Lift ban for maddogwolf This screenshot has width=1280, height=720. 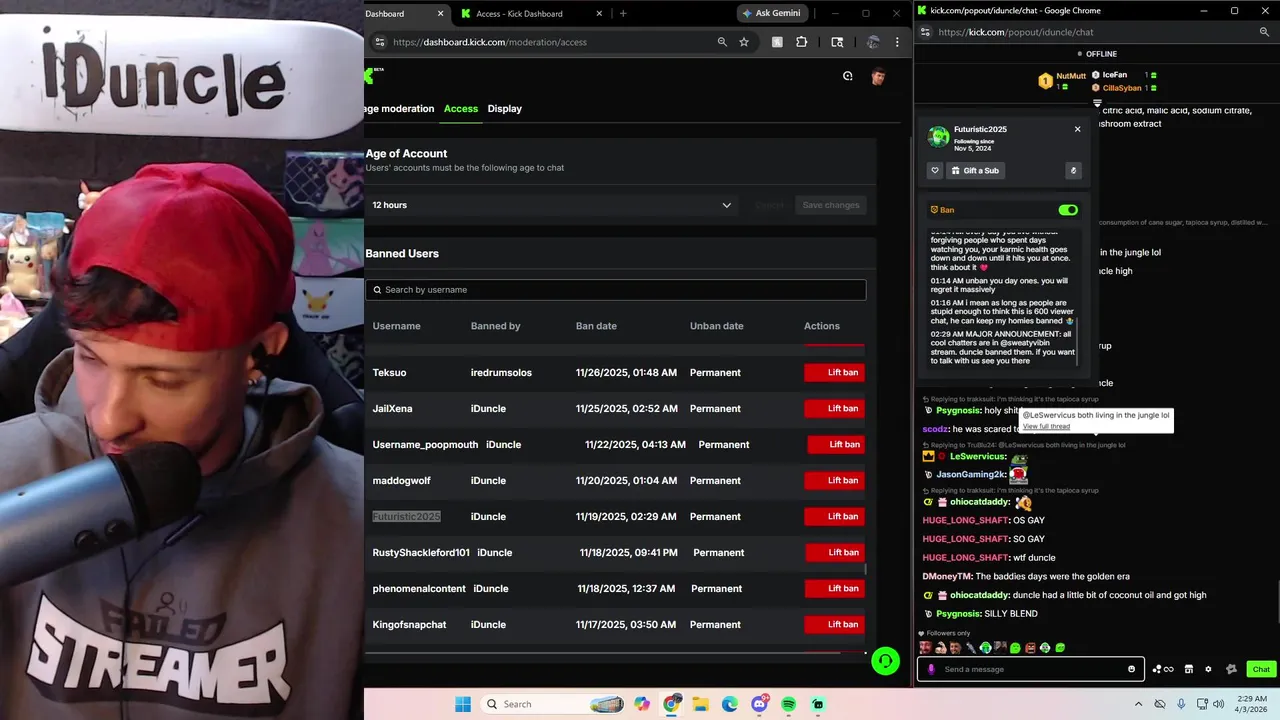pyautogui.click(x=835, y=480)
